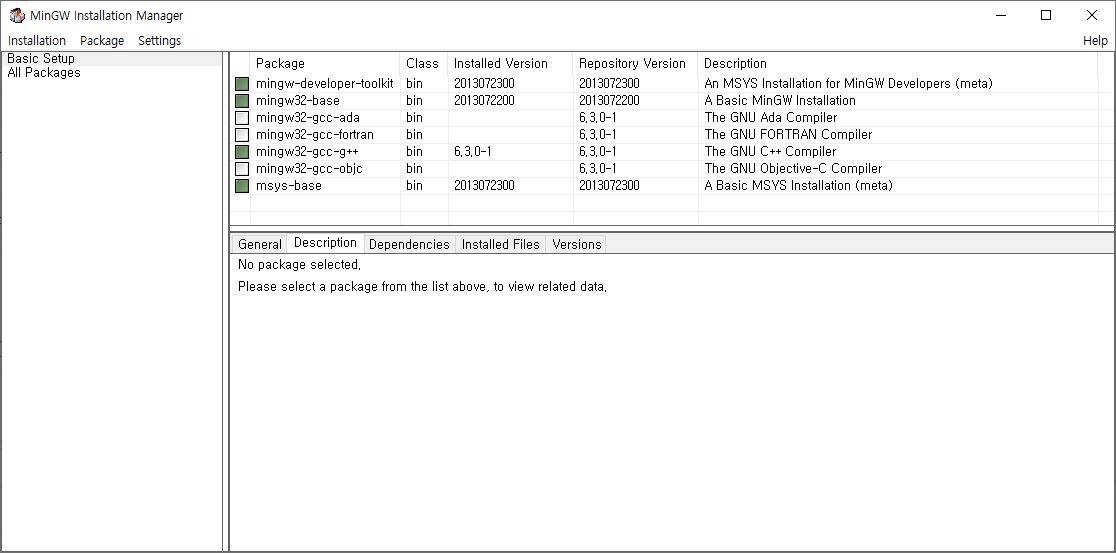Click repository version 2013072300 of msys-base
Viewport: 1116px width, 553px height.
pyautogui.click(x=609, y=186)
